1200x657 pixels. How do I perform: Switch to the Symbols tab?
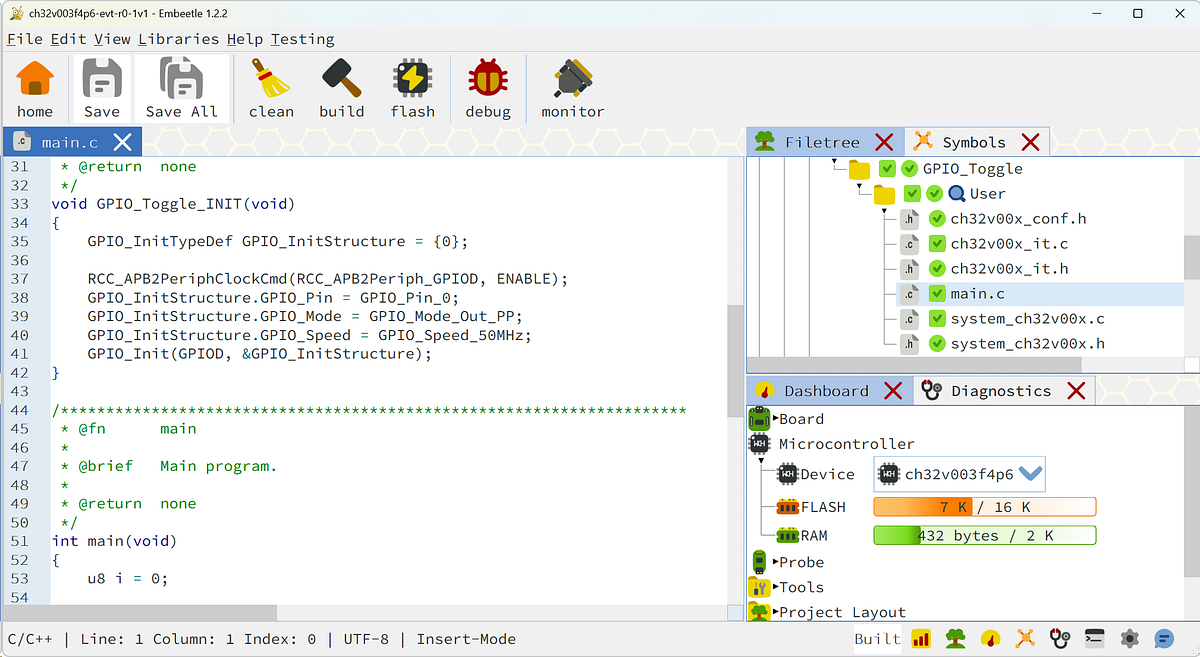point(975,141)
